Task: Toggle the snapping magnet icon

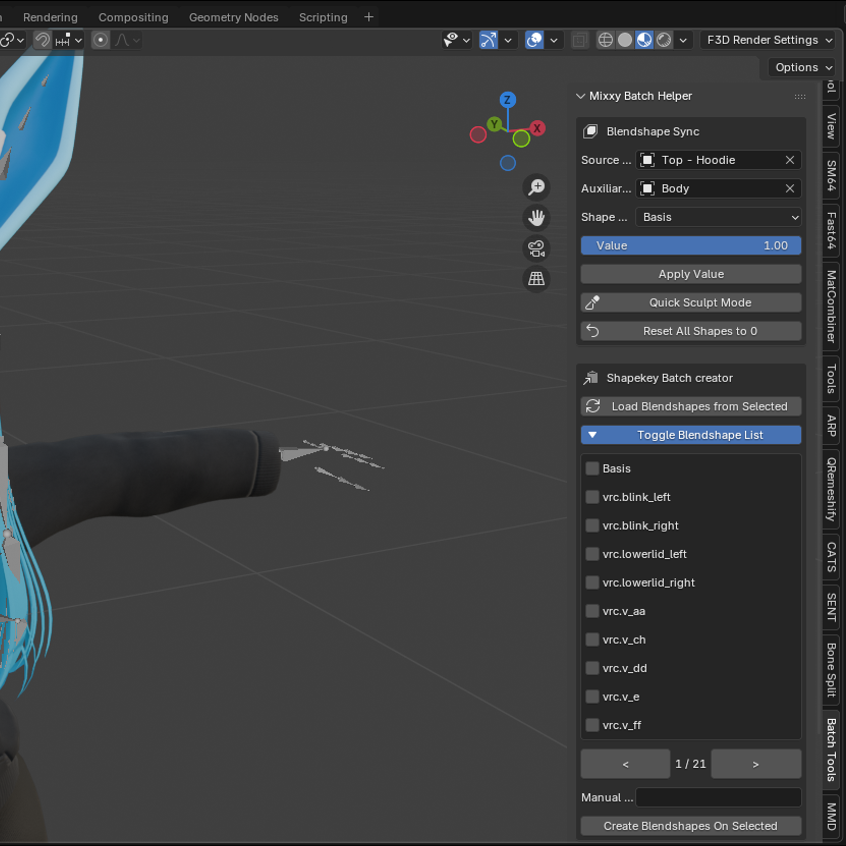Action: [42, 40]
